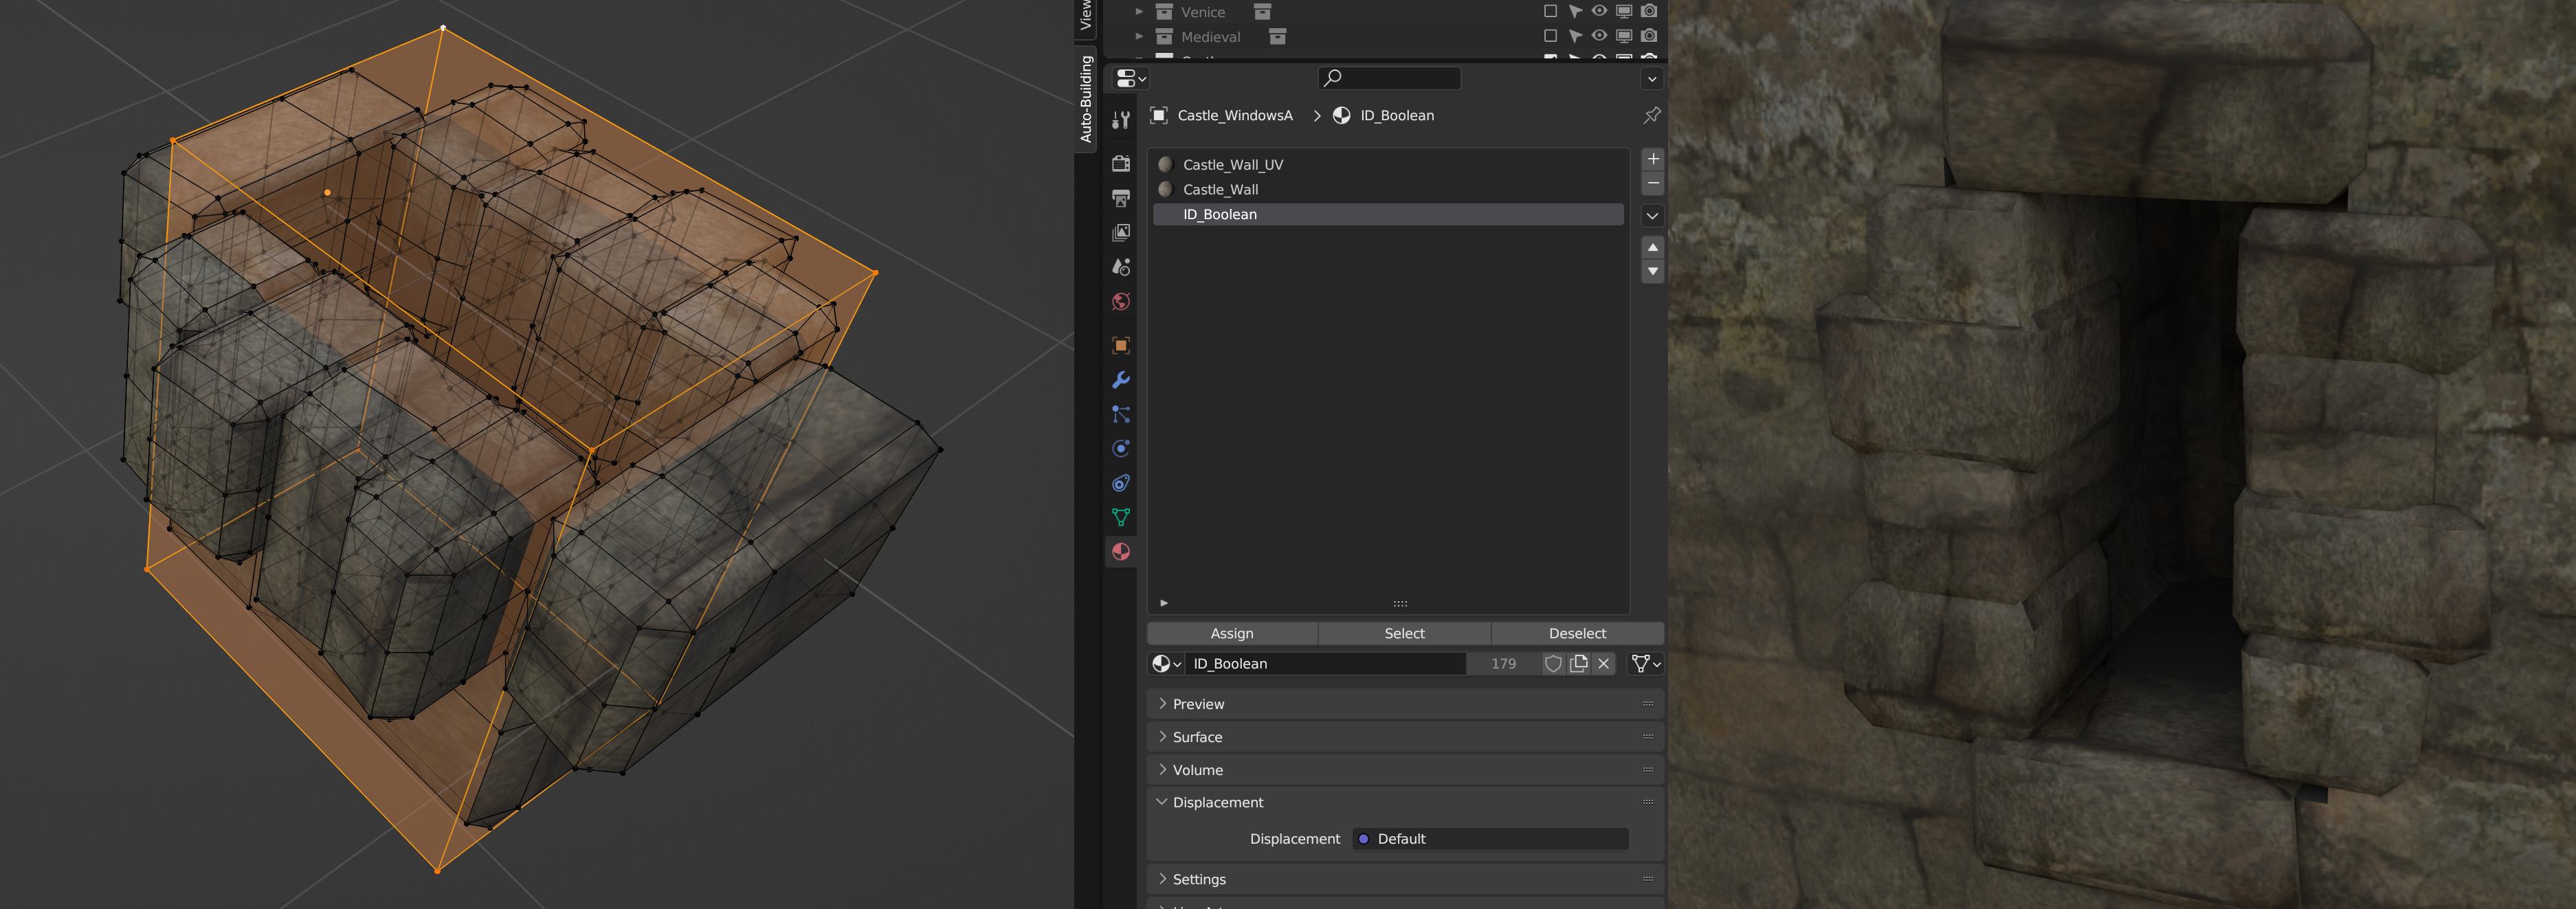Open the Particles properties tab
The image size is (2576, 909).
pyautogui.click(x=1121, y=414)
